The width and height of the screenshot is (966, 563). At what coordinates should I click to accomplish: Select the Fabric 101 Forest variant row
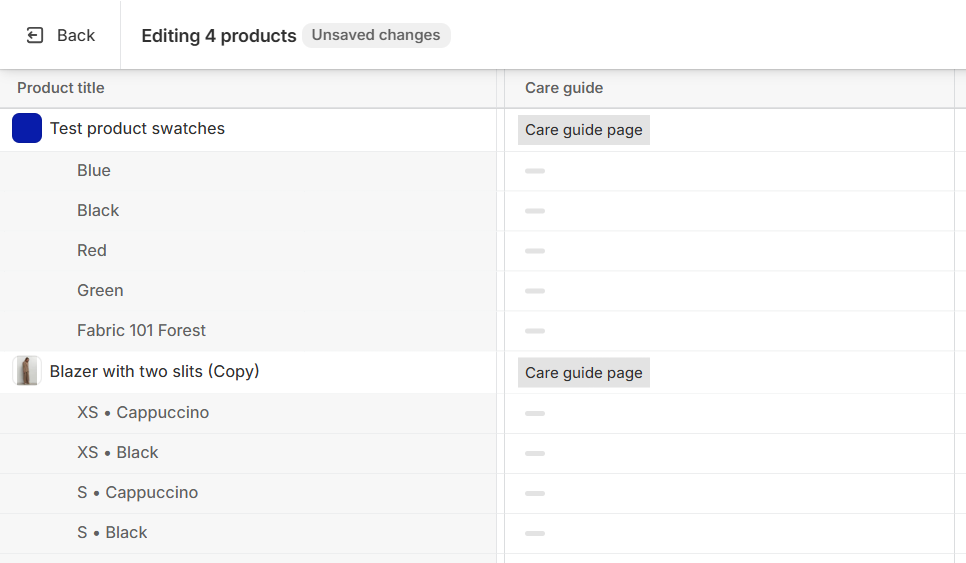pos(141,330)
